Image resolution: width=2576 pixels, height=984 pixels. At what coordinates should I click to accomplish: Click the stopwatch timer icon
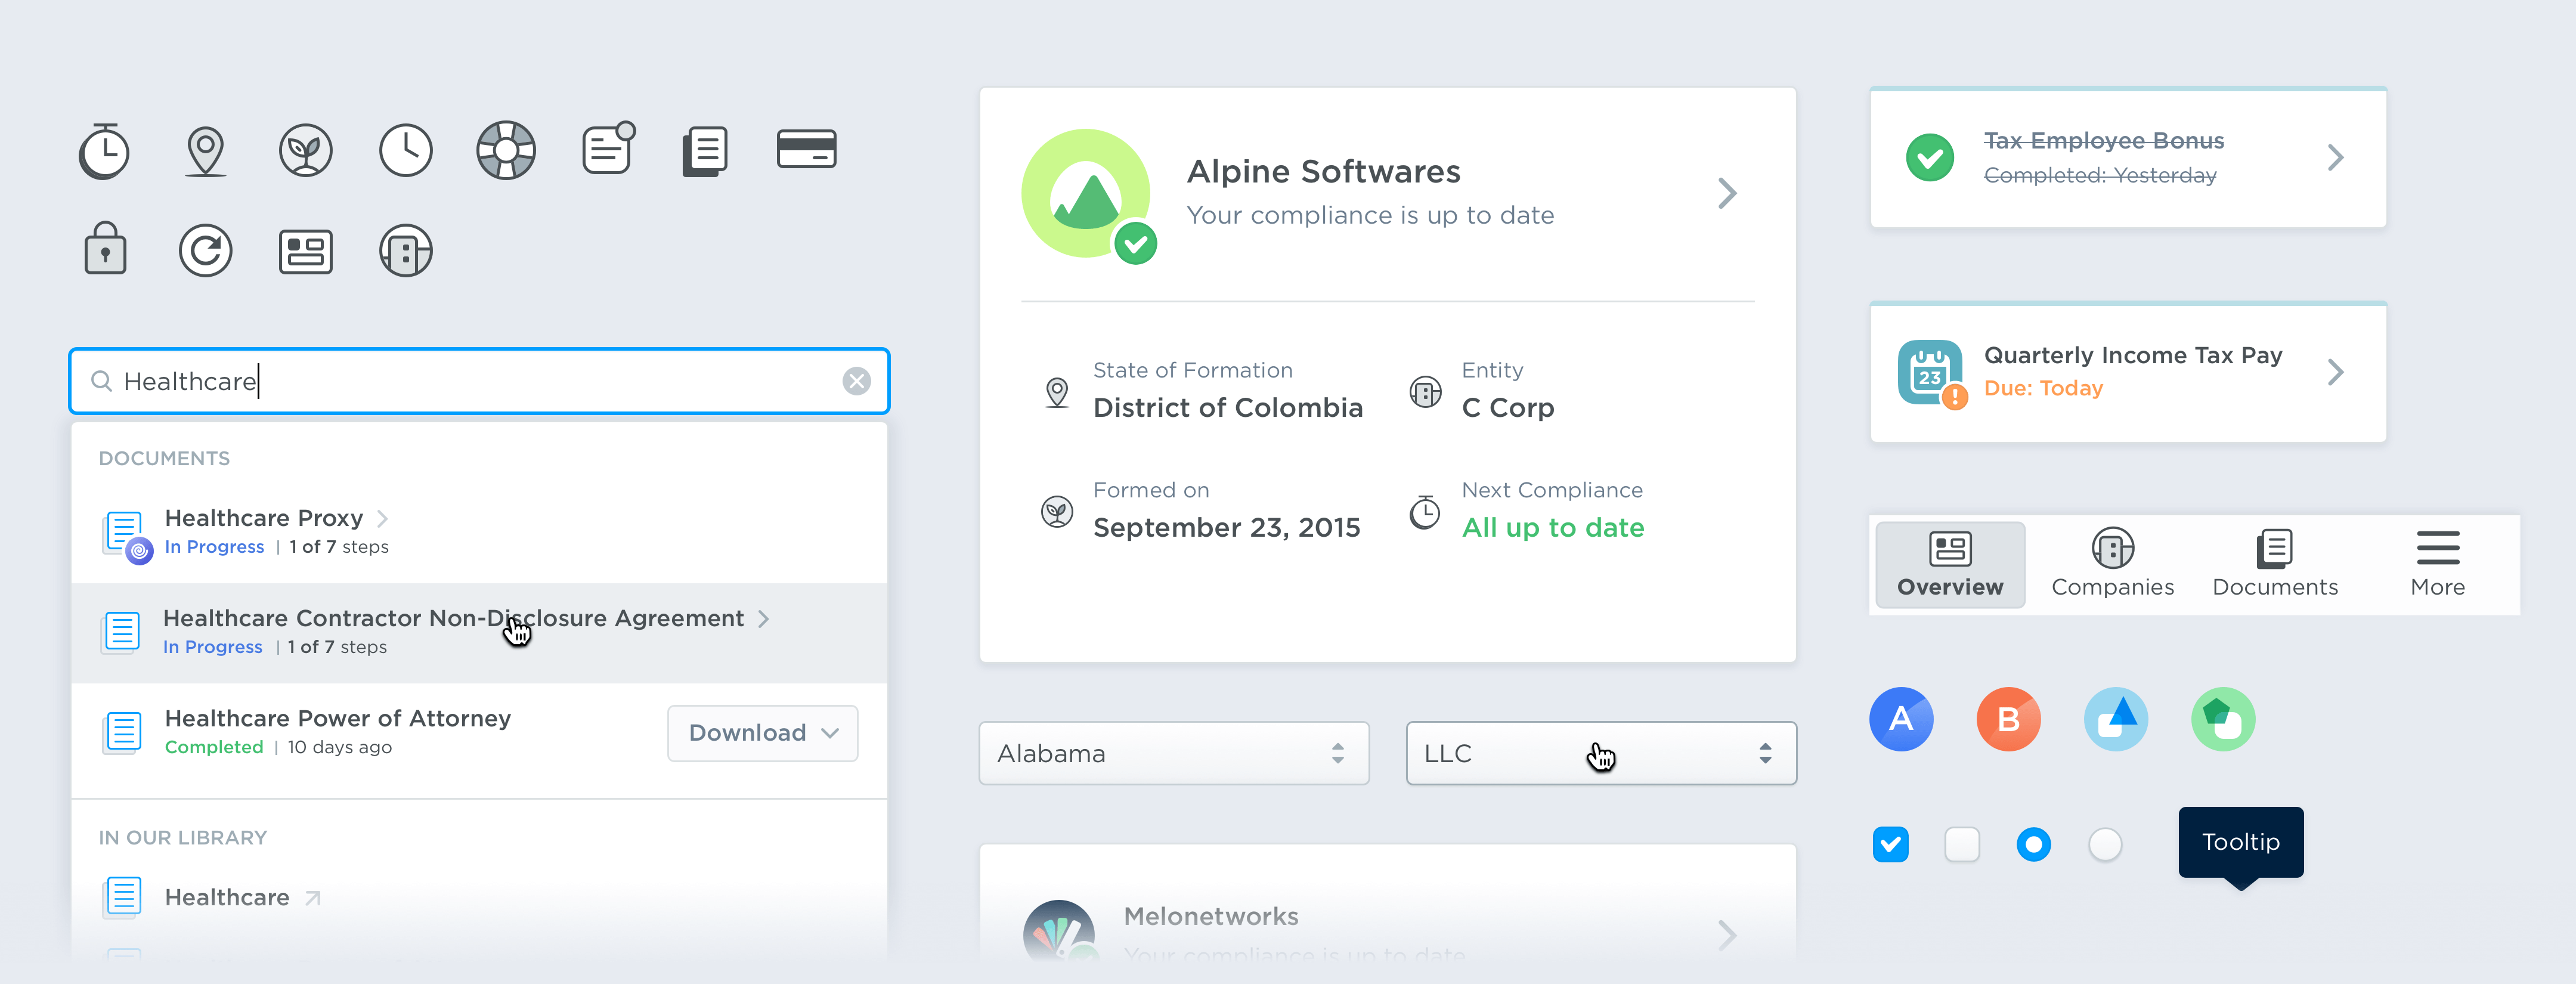(x=104, y=152)
